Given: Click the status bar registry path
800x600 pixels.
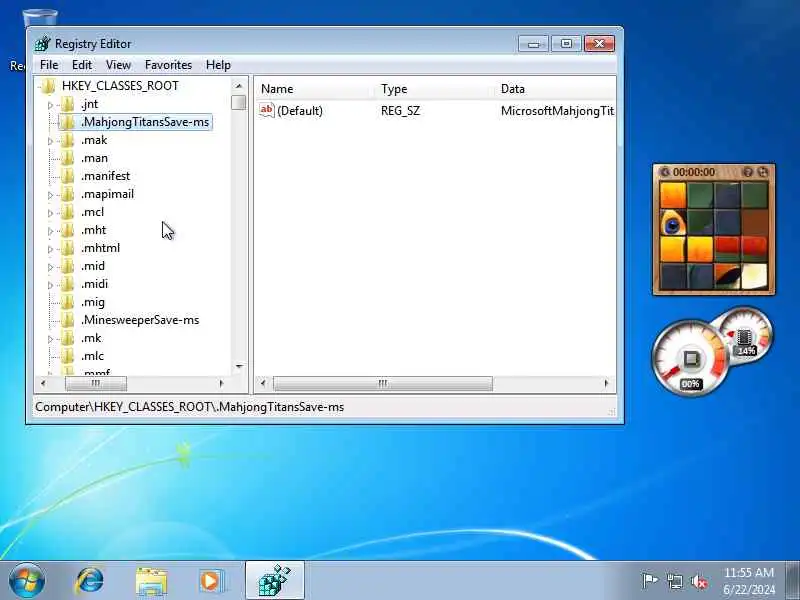Looking at the screenshot, I should click(190, 407).
